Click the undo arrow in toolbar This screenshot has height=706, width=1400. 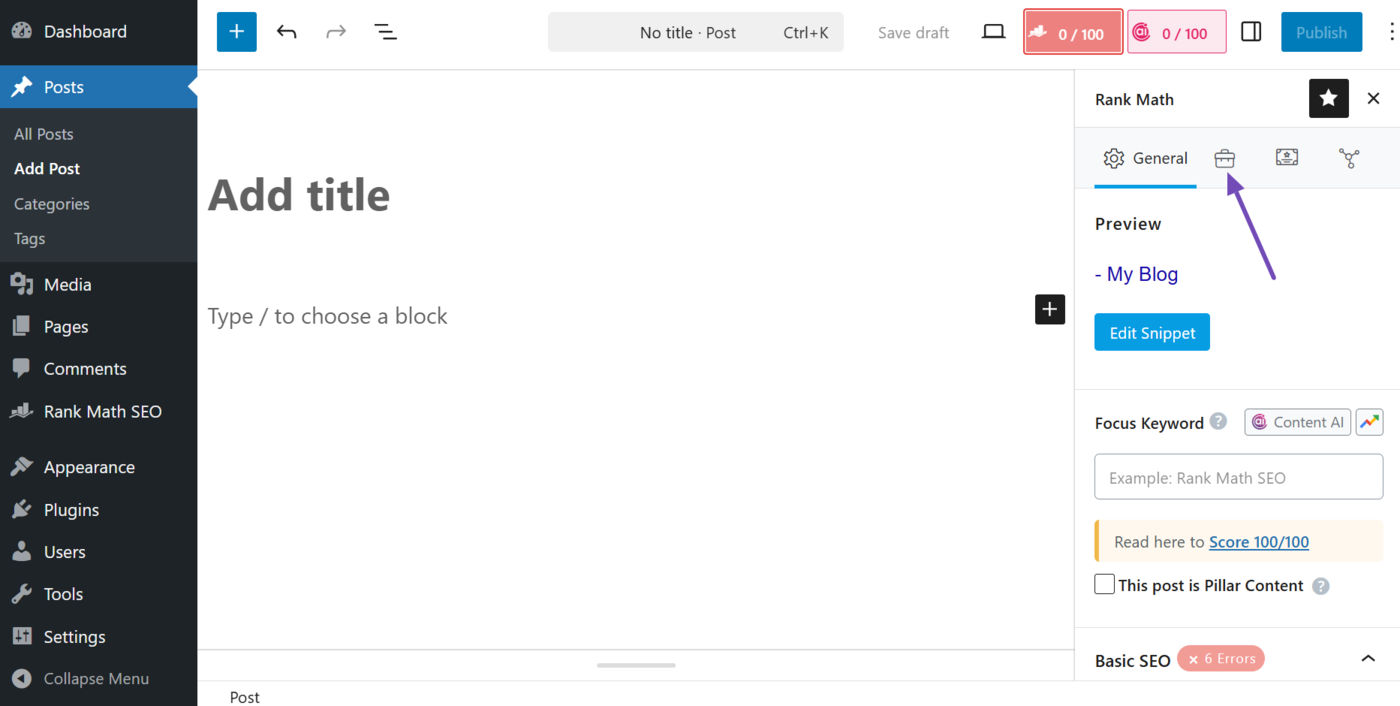coord(287,32)
